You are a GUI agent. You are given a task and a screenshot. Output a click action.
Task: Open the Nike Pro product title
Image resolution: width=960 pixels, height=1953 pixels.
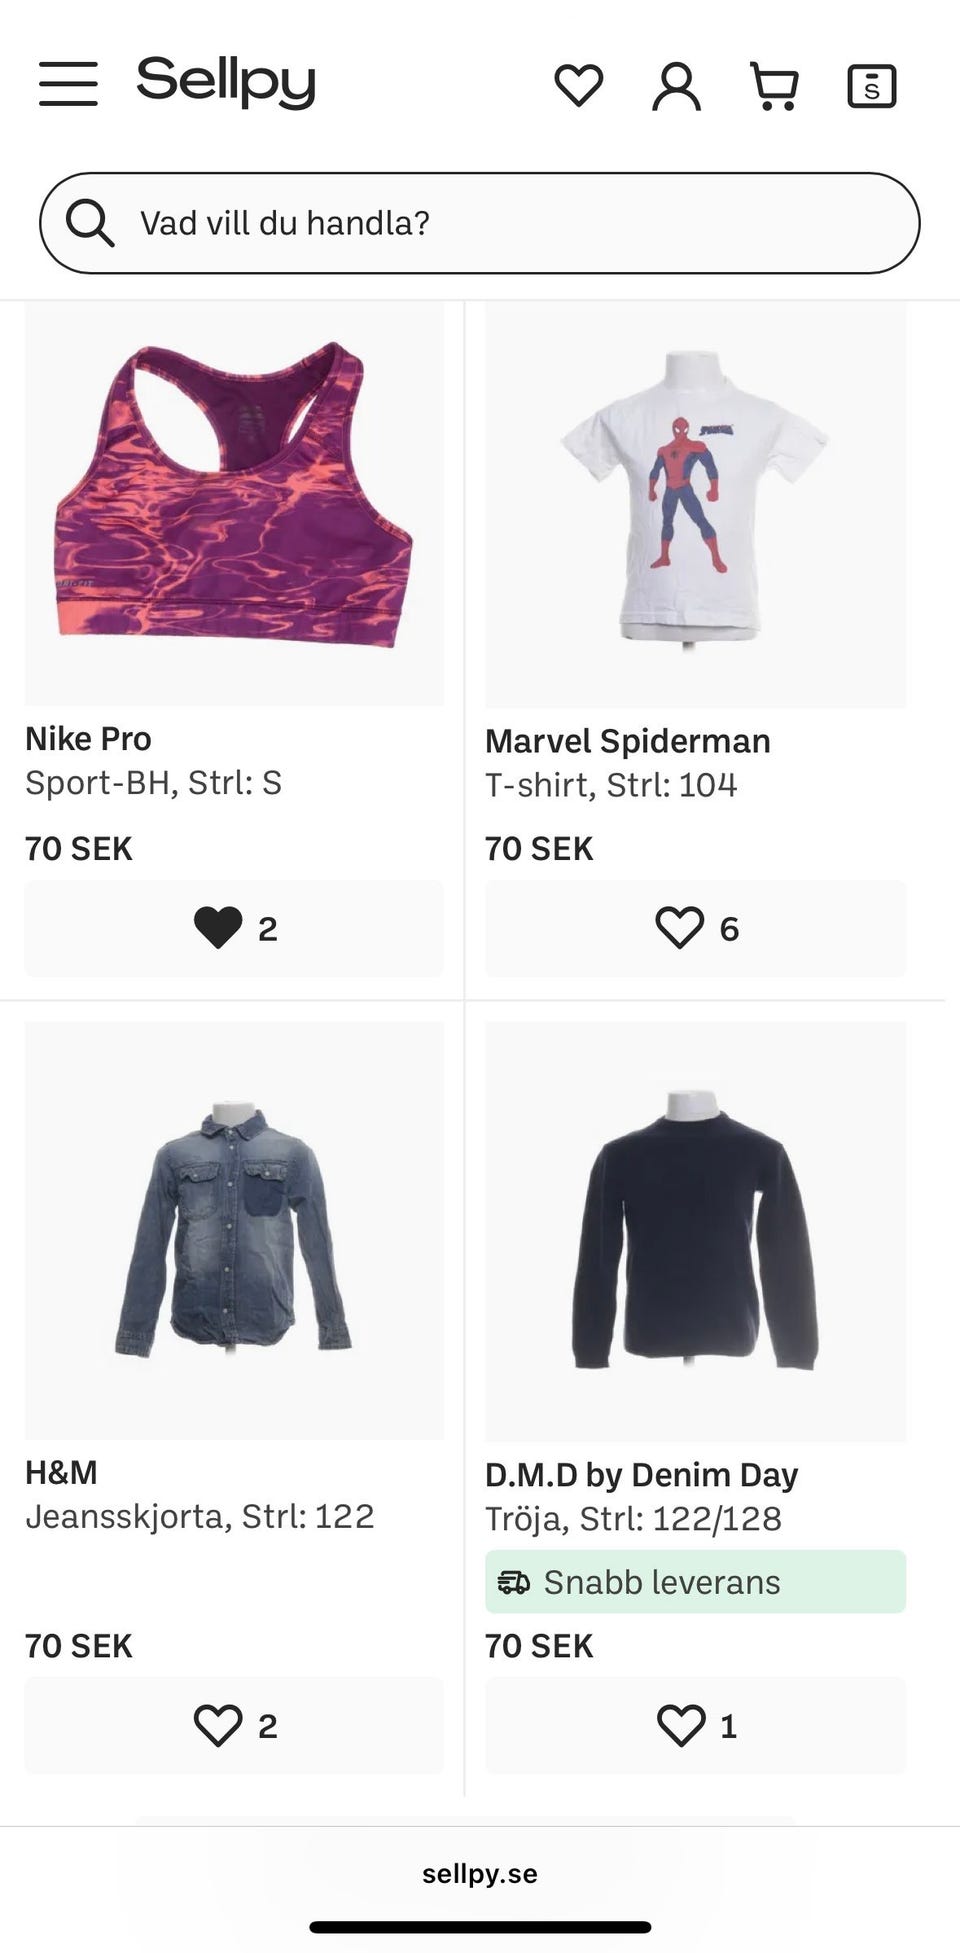point(88,739)
